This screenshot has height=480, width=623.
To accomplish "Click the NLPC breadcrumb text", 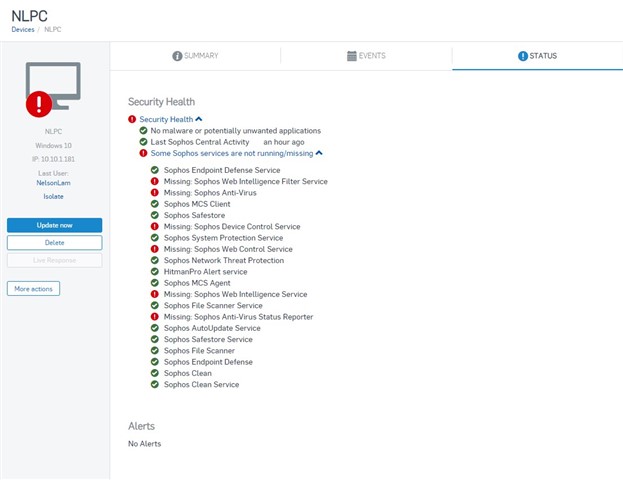I will (x=52, y=29).
